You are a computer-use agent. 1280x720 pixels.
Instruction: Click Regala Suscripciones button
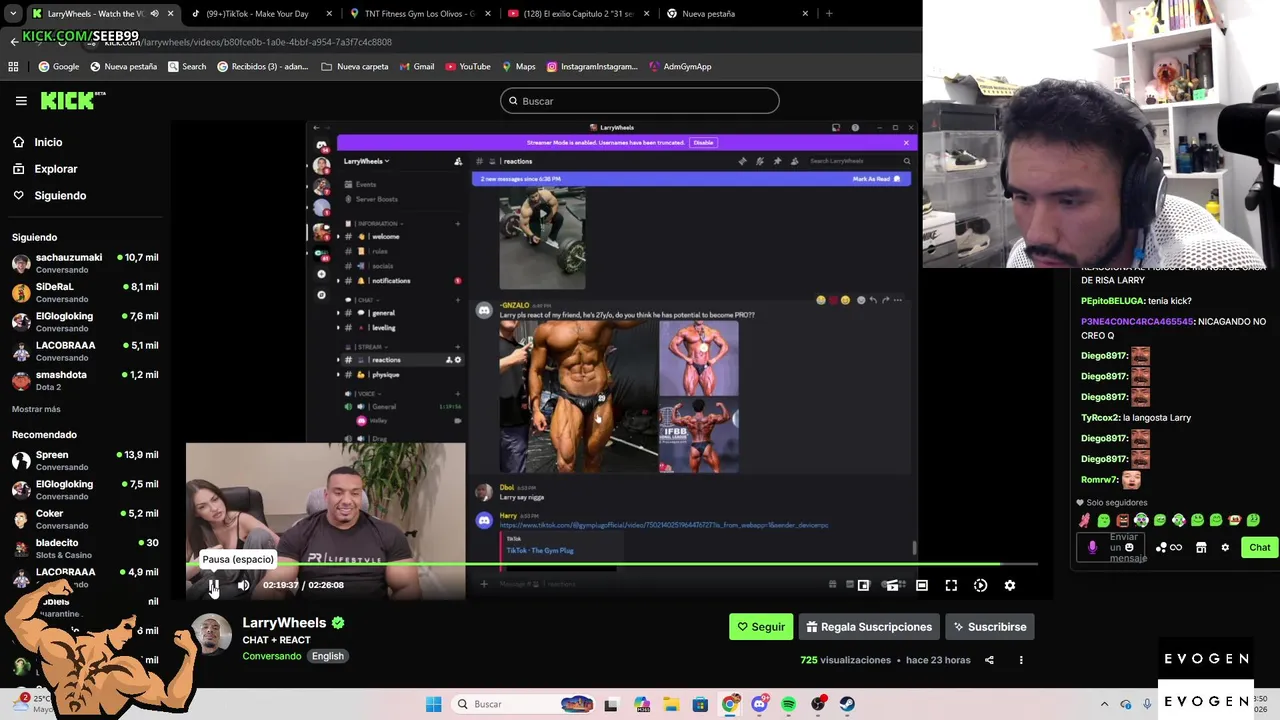click(869, 627)
